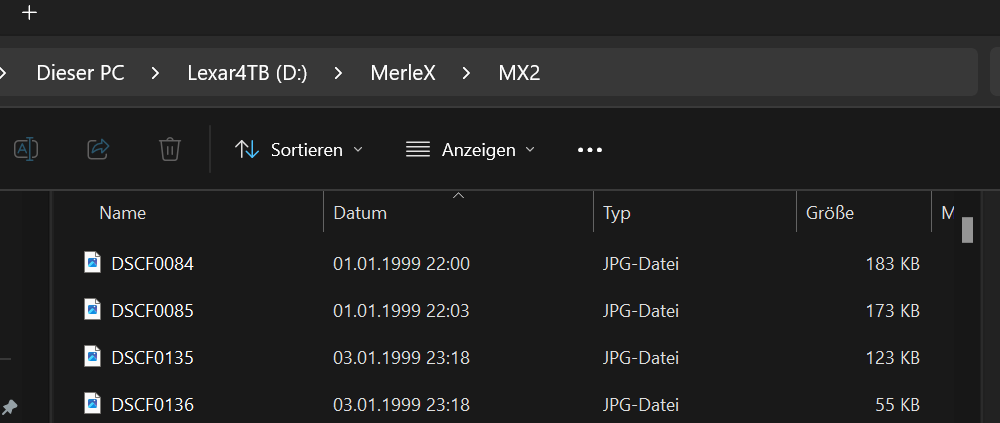
Task: Open the Anzeigen view dropdown
Action: click(x=471, y=150)
